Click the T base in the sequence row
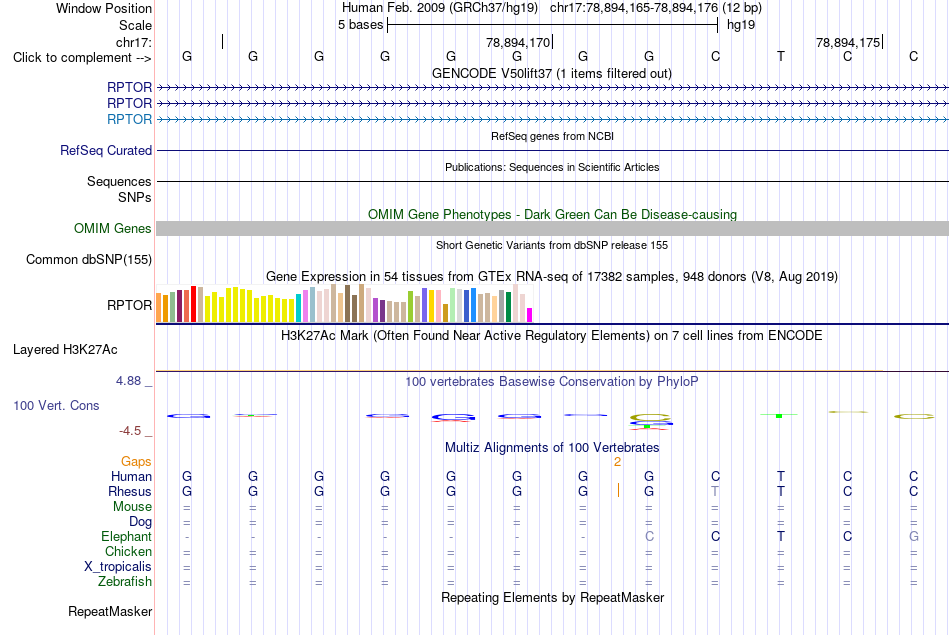950x635 pixels. 781,56
